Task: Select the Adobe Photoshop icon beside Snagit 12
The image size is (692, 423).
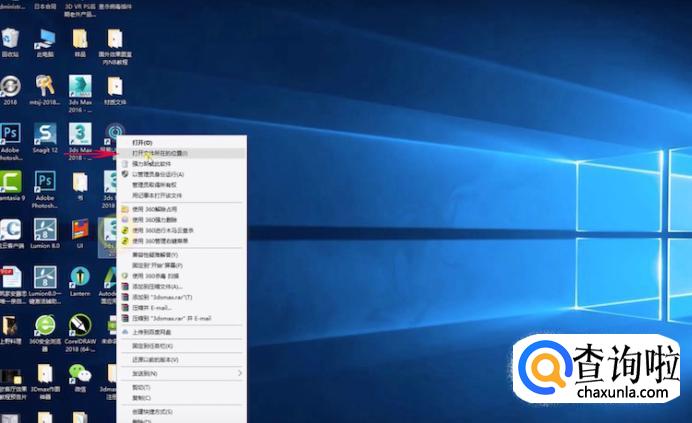Action: [10, 141]
